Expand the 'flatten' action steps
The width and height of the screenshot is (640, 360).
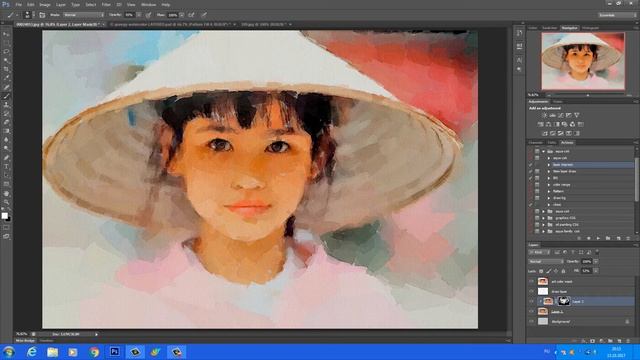click(549, 191)
